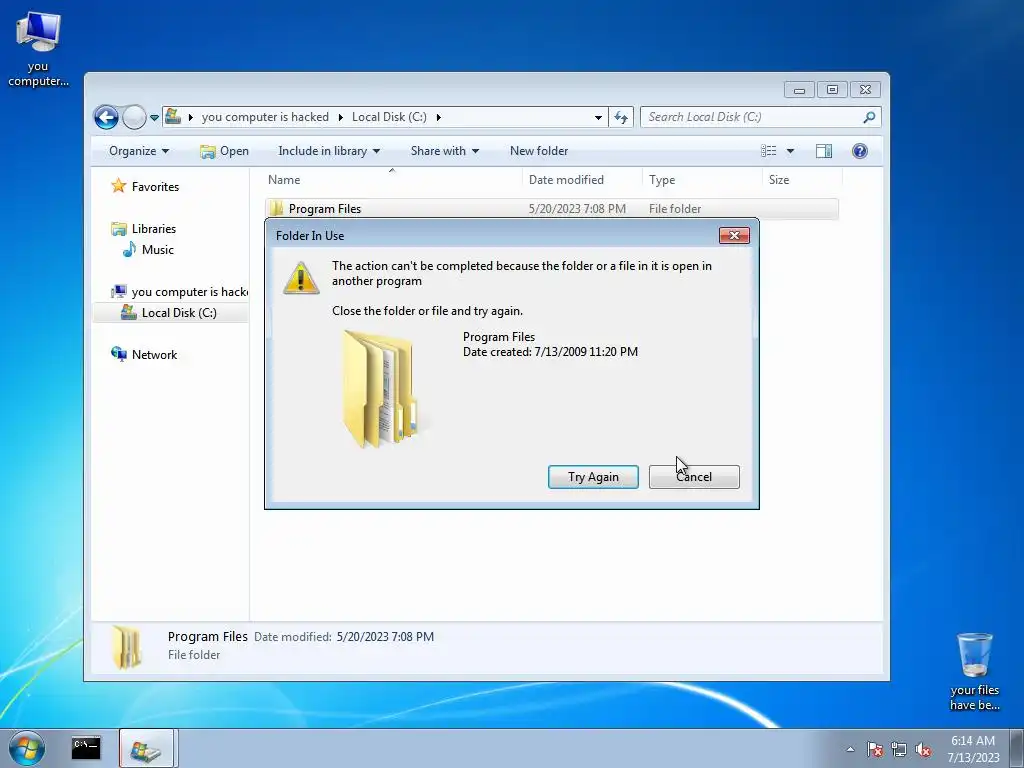
Task: Select 'you computer is hacked' in sidebar
Action: click(x=189, y=292)
